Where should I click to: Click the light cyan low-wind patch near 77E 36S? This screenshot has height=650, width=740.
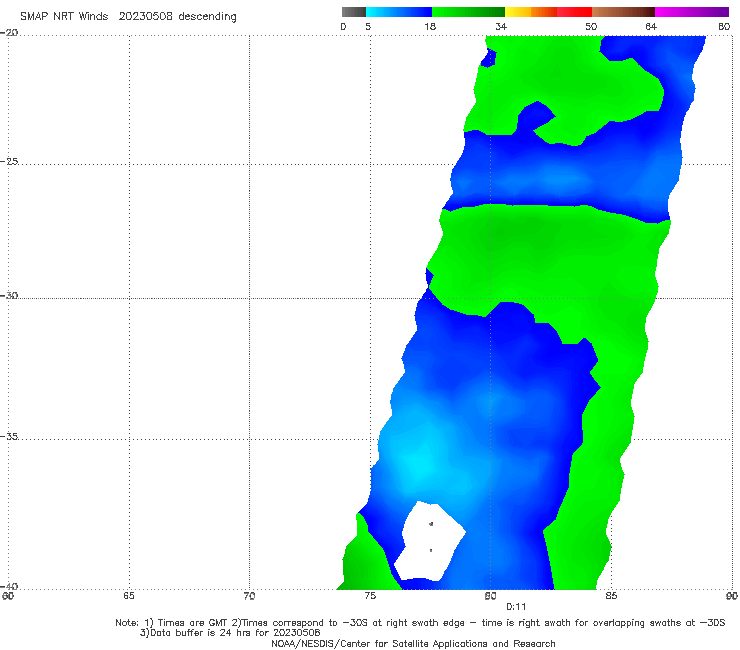point(421,462)
